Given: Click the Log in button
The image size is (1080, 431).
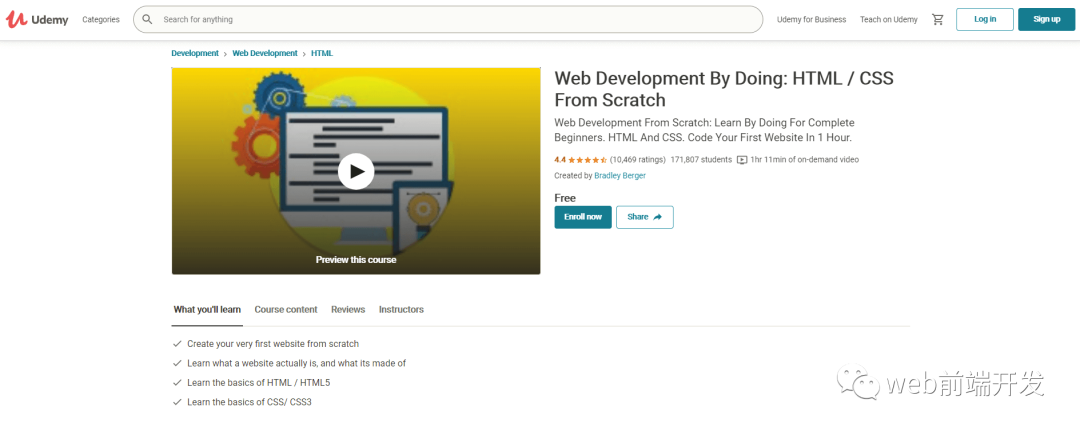Looking at the screenshot, I should [x=985, y=19].
